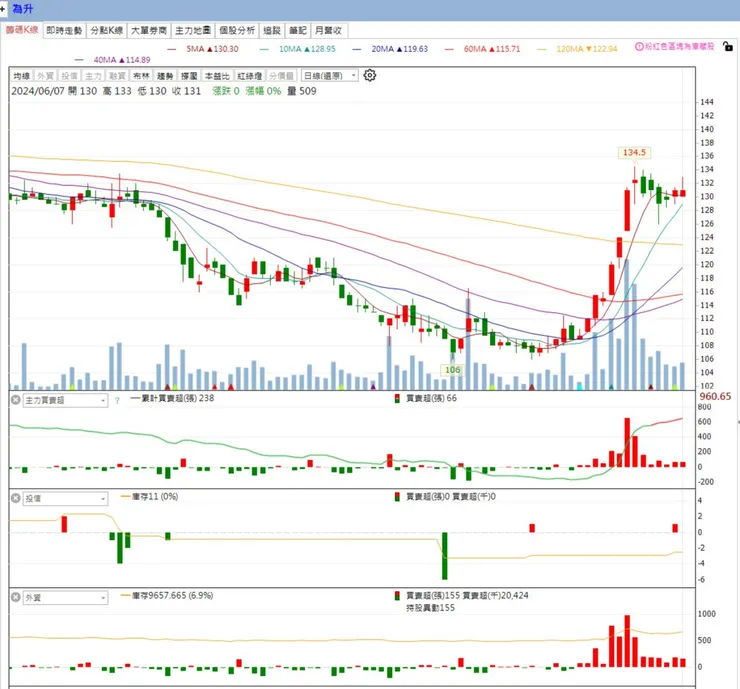Switch to the 追蹤 tab

click(272, 31)
